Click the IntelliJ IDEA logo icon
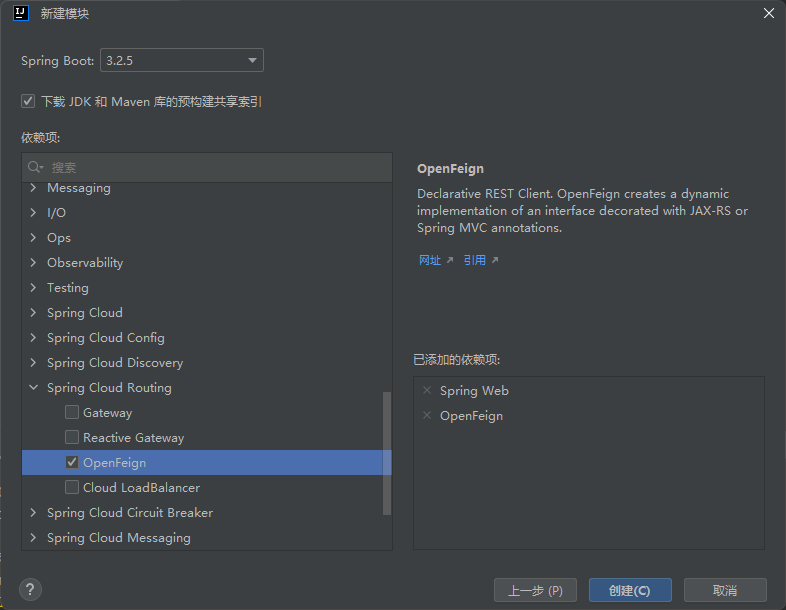Screen dimensions: 786x610 point(21,13)
